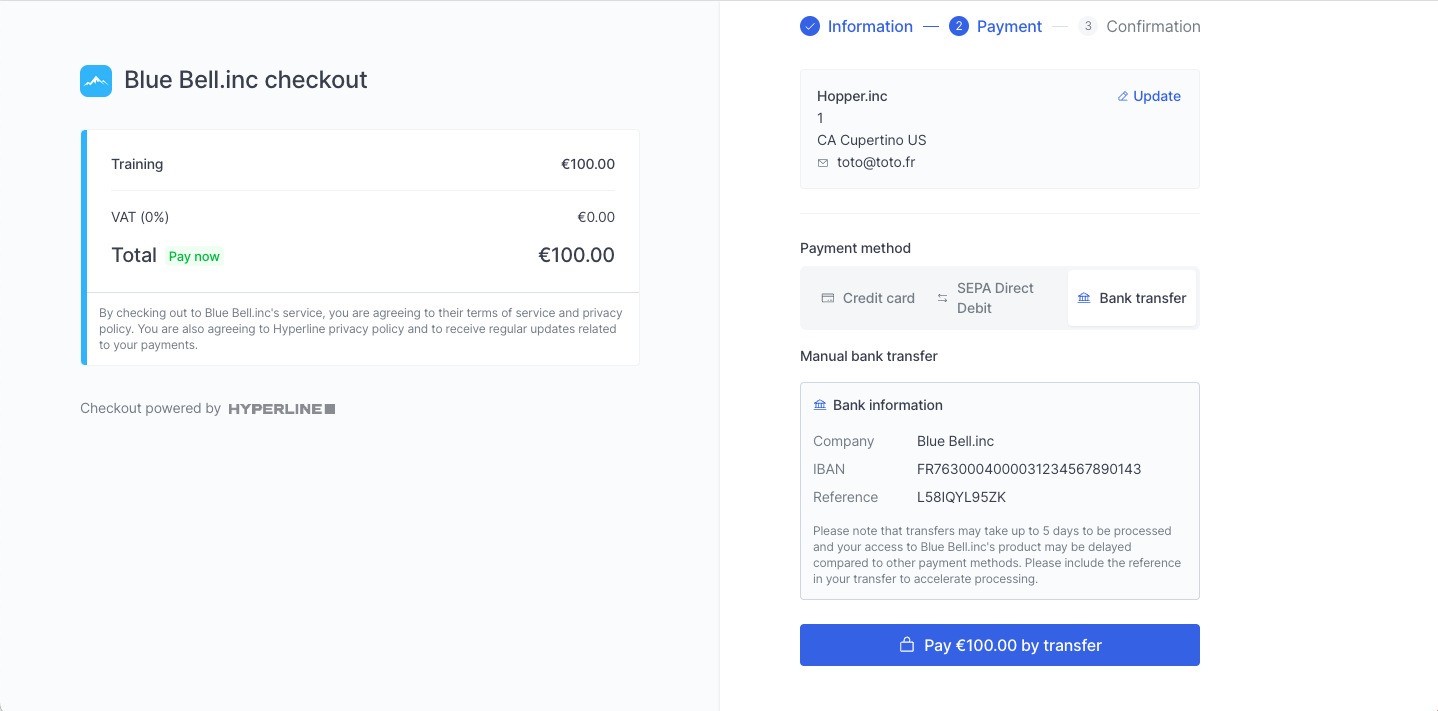The width and height of the screenshot is (1438, 711).
Task: Click the pencil icon next to Update
Action: tap(1123, 97)
